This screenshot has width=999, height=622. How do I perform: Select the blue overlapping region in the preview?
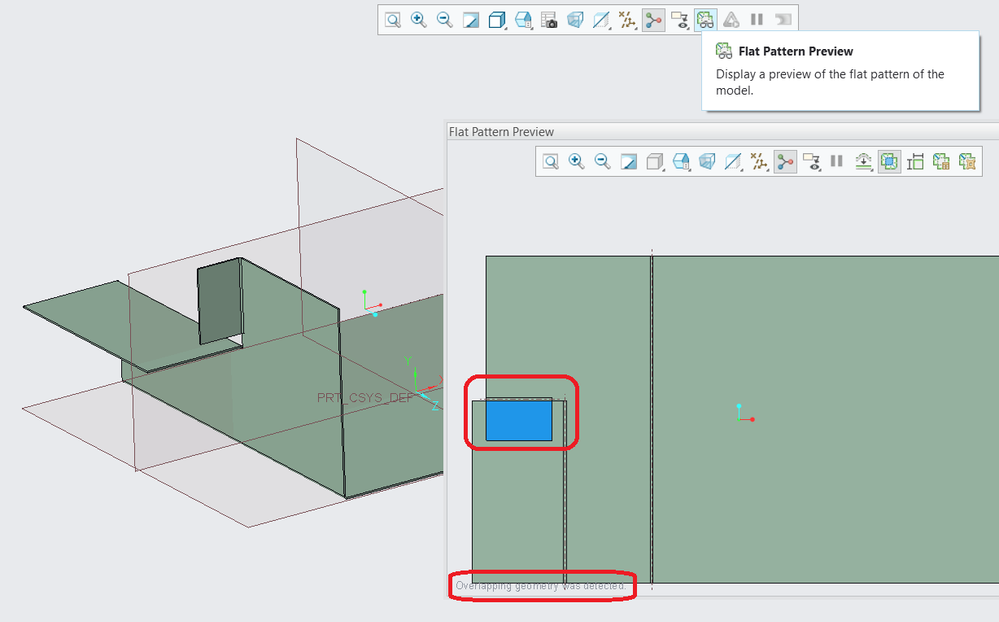pos(518,419)
